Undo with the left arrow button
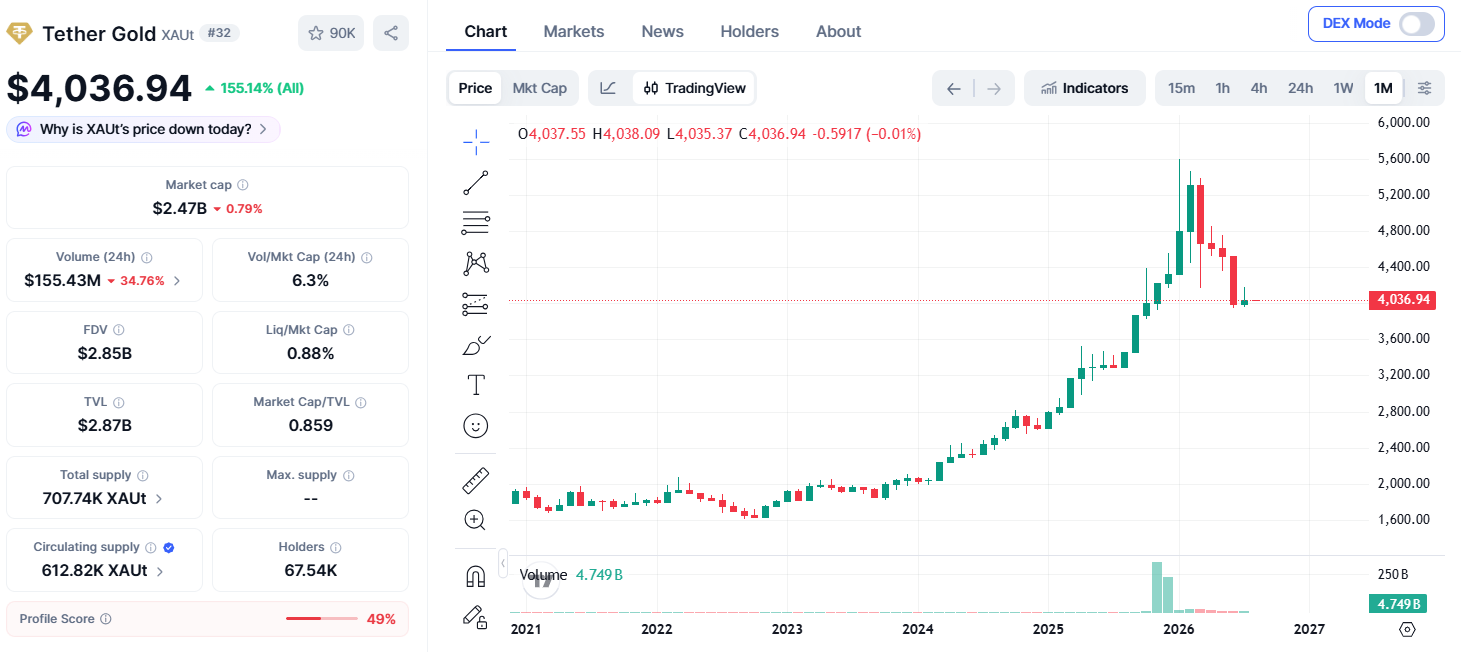Image resolution: width=1461 pixels, height=652 pixels. tap(954, 88)
